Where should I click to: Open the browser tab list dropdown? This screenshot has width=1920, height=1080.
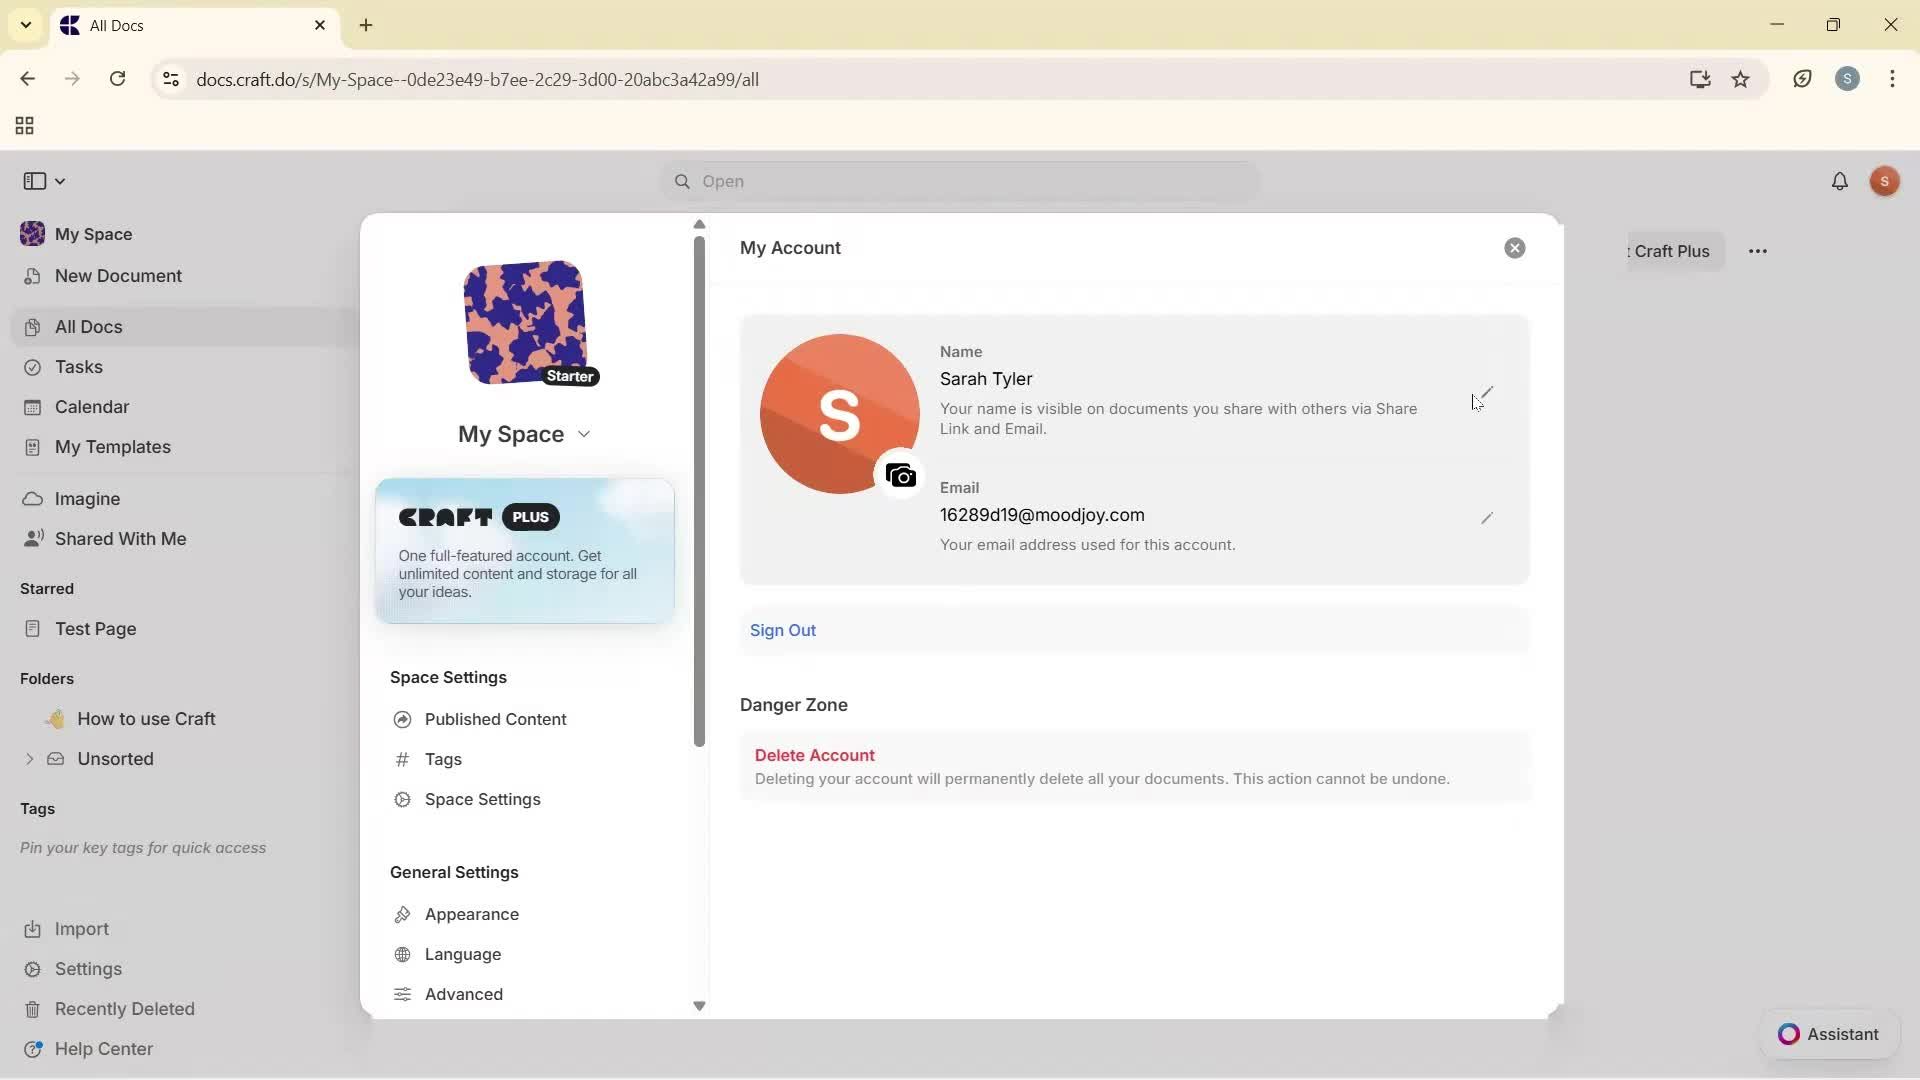click(25, 25)
